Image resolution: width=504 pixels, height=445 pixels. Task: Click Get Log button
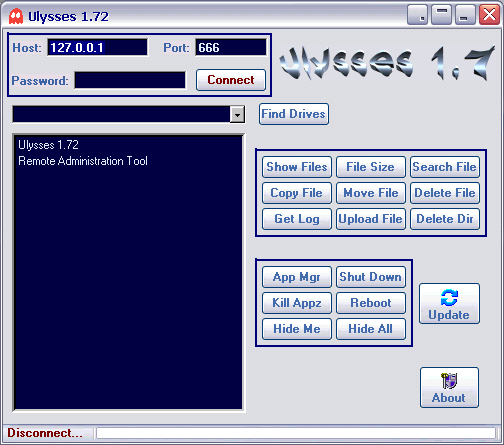(297, 219)
